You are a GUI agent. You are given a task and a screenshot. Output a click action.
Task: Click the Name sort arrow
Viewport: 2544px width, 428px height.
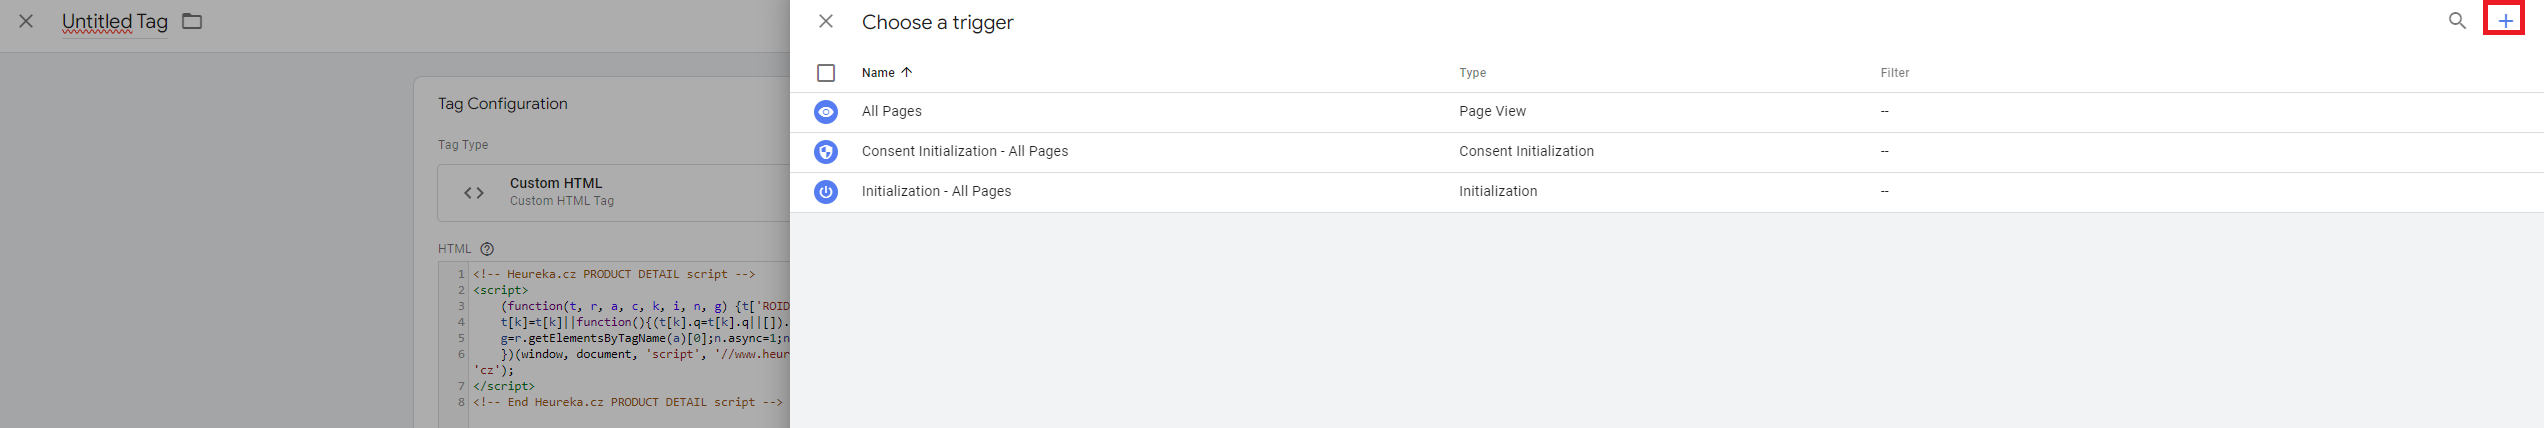point(906,72)
